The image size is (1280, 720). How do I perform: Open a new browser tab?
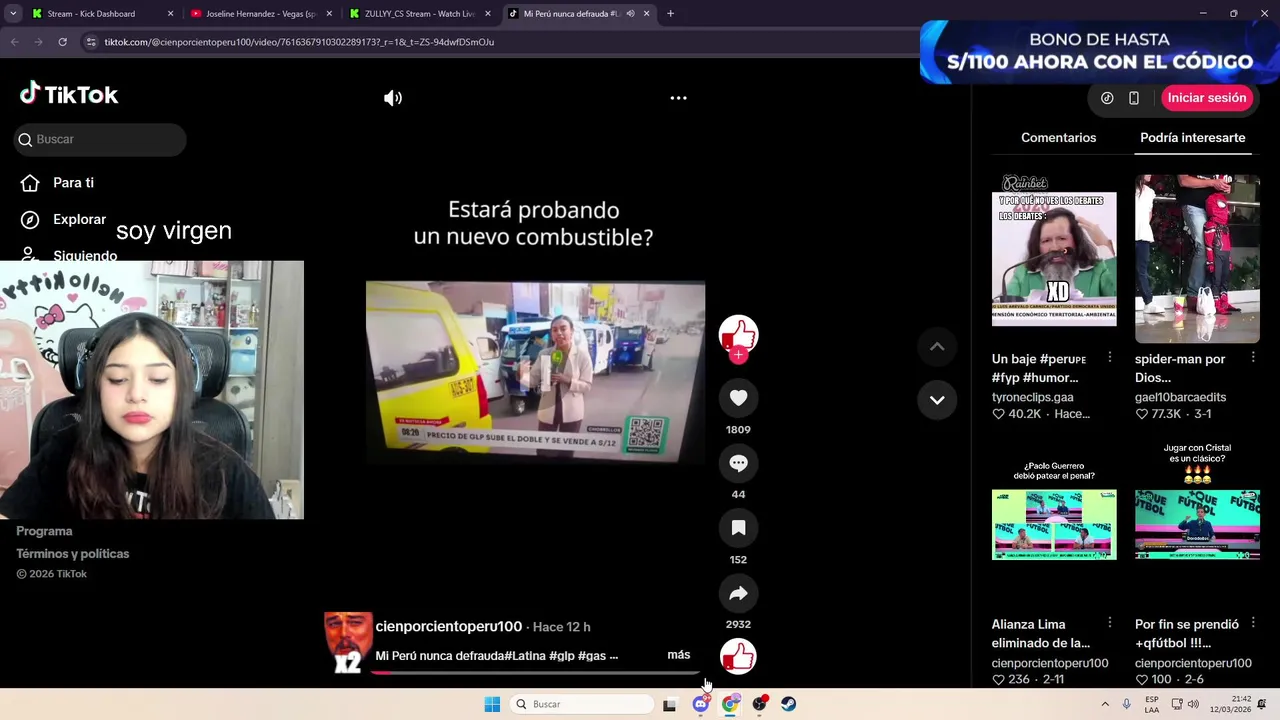(670, 14)
